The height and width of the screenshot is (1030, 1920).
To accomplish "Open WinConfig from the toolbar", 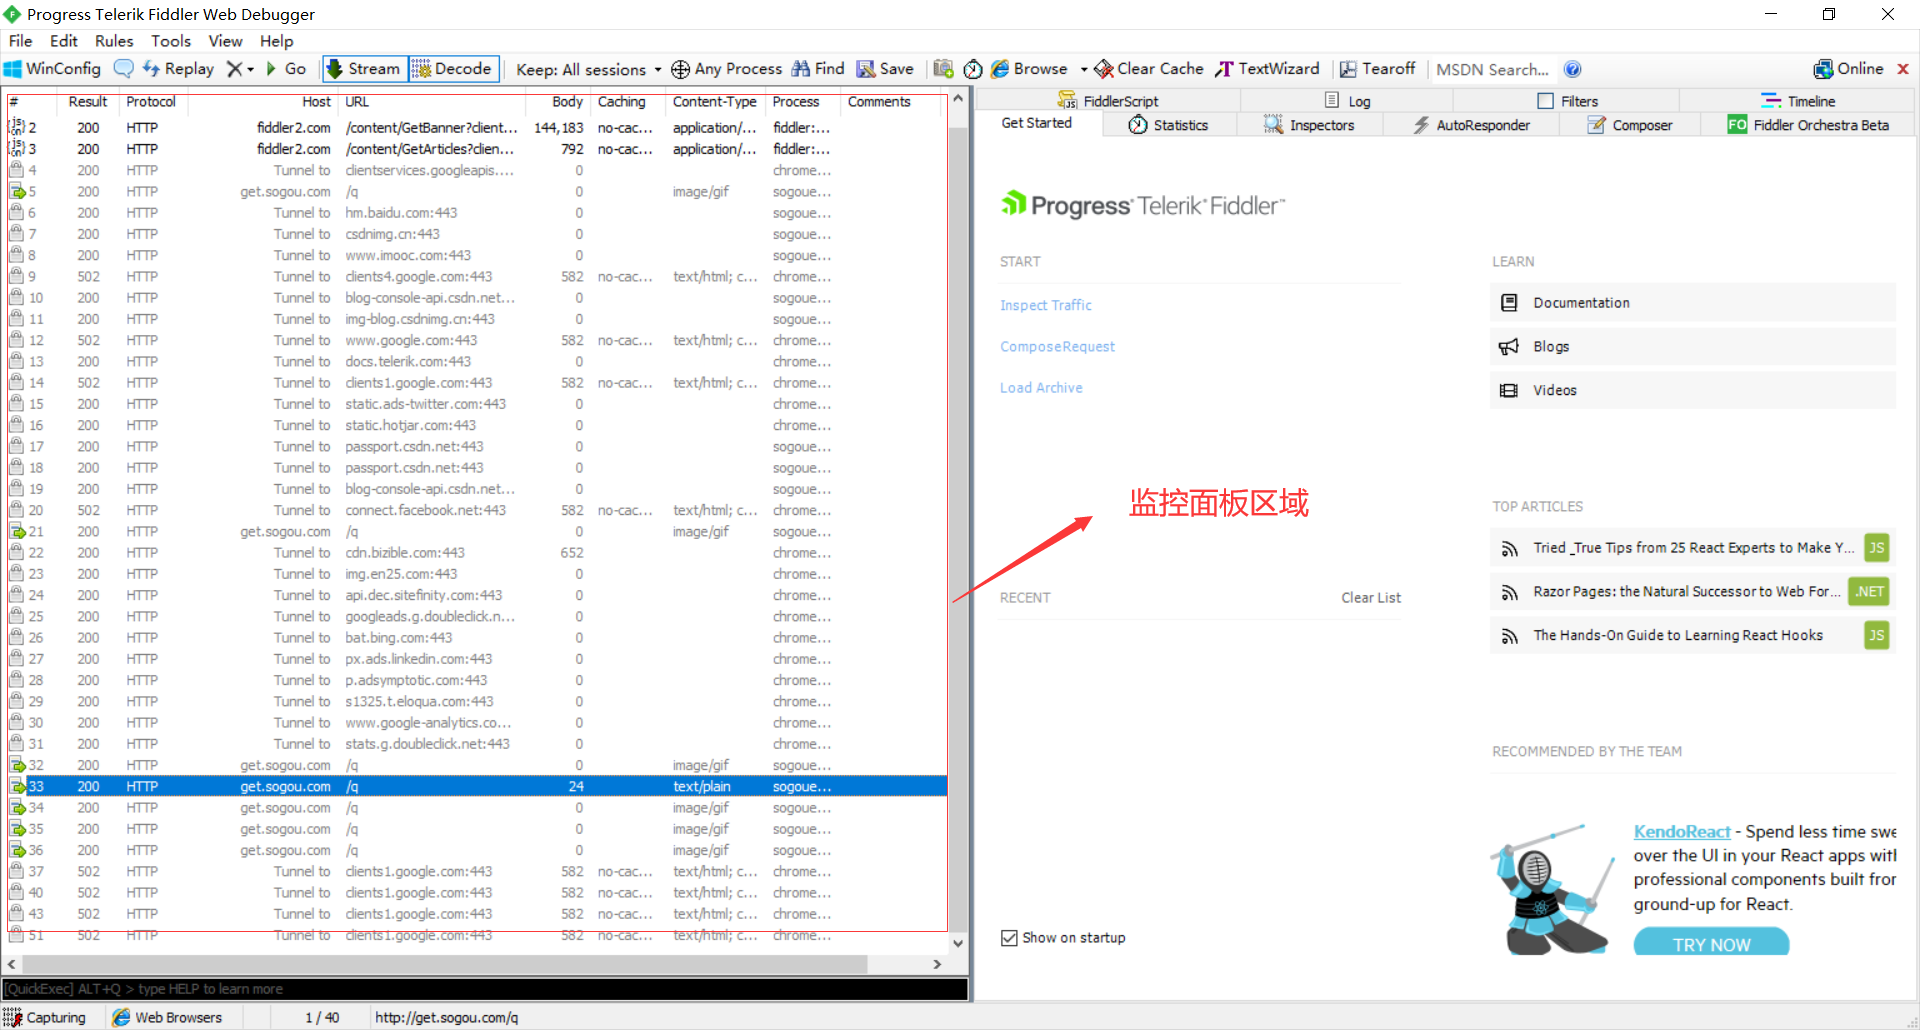I will [52, 69].
